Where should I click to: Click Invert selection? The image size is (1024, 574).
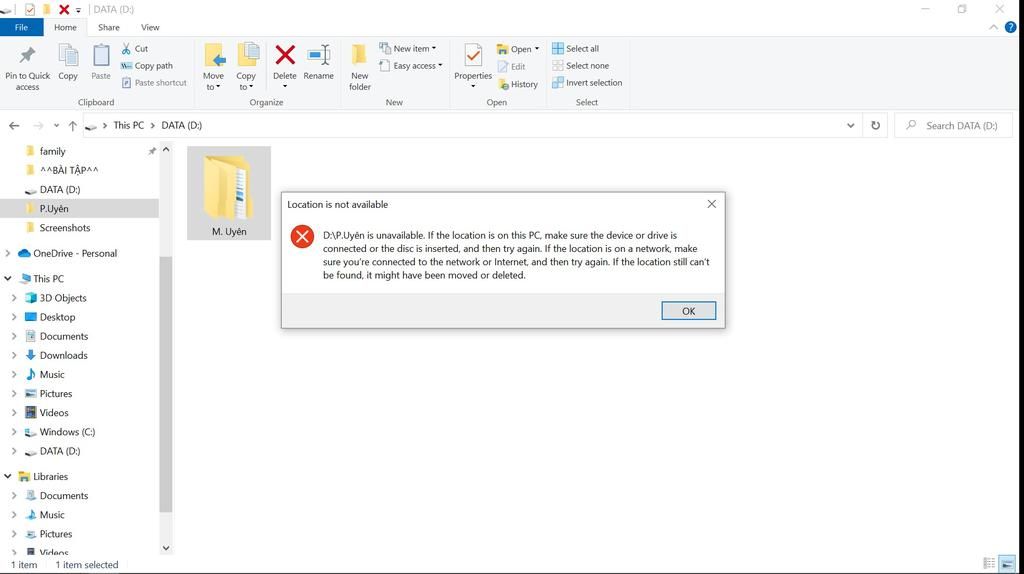pyautogui.click(x=587, y=82)
